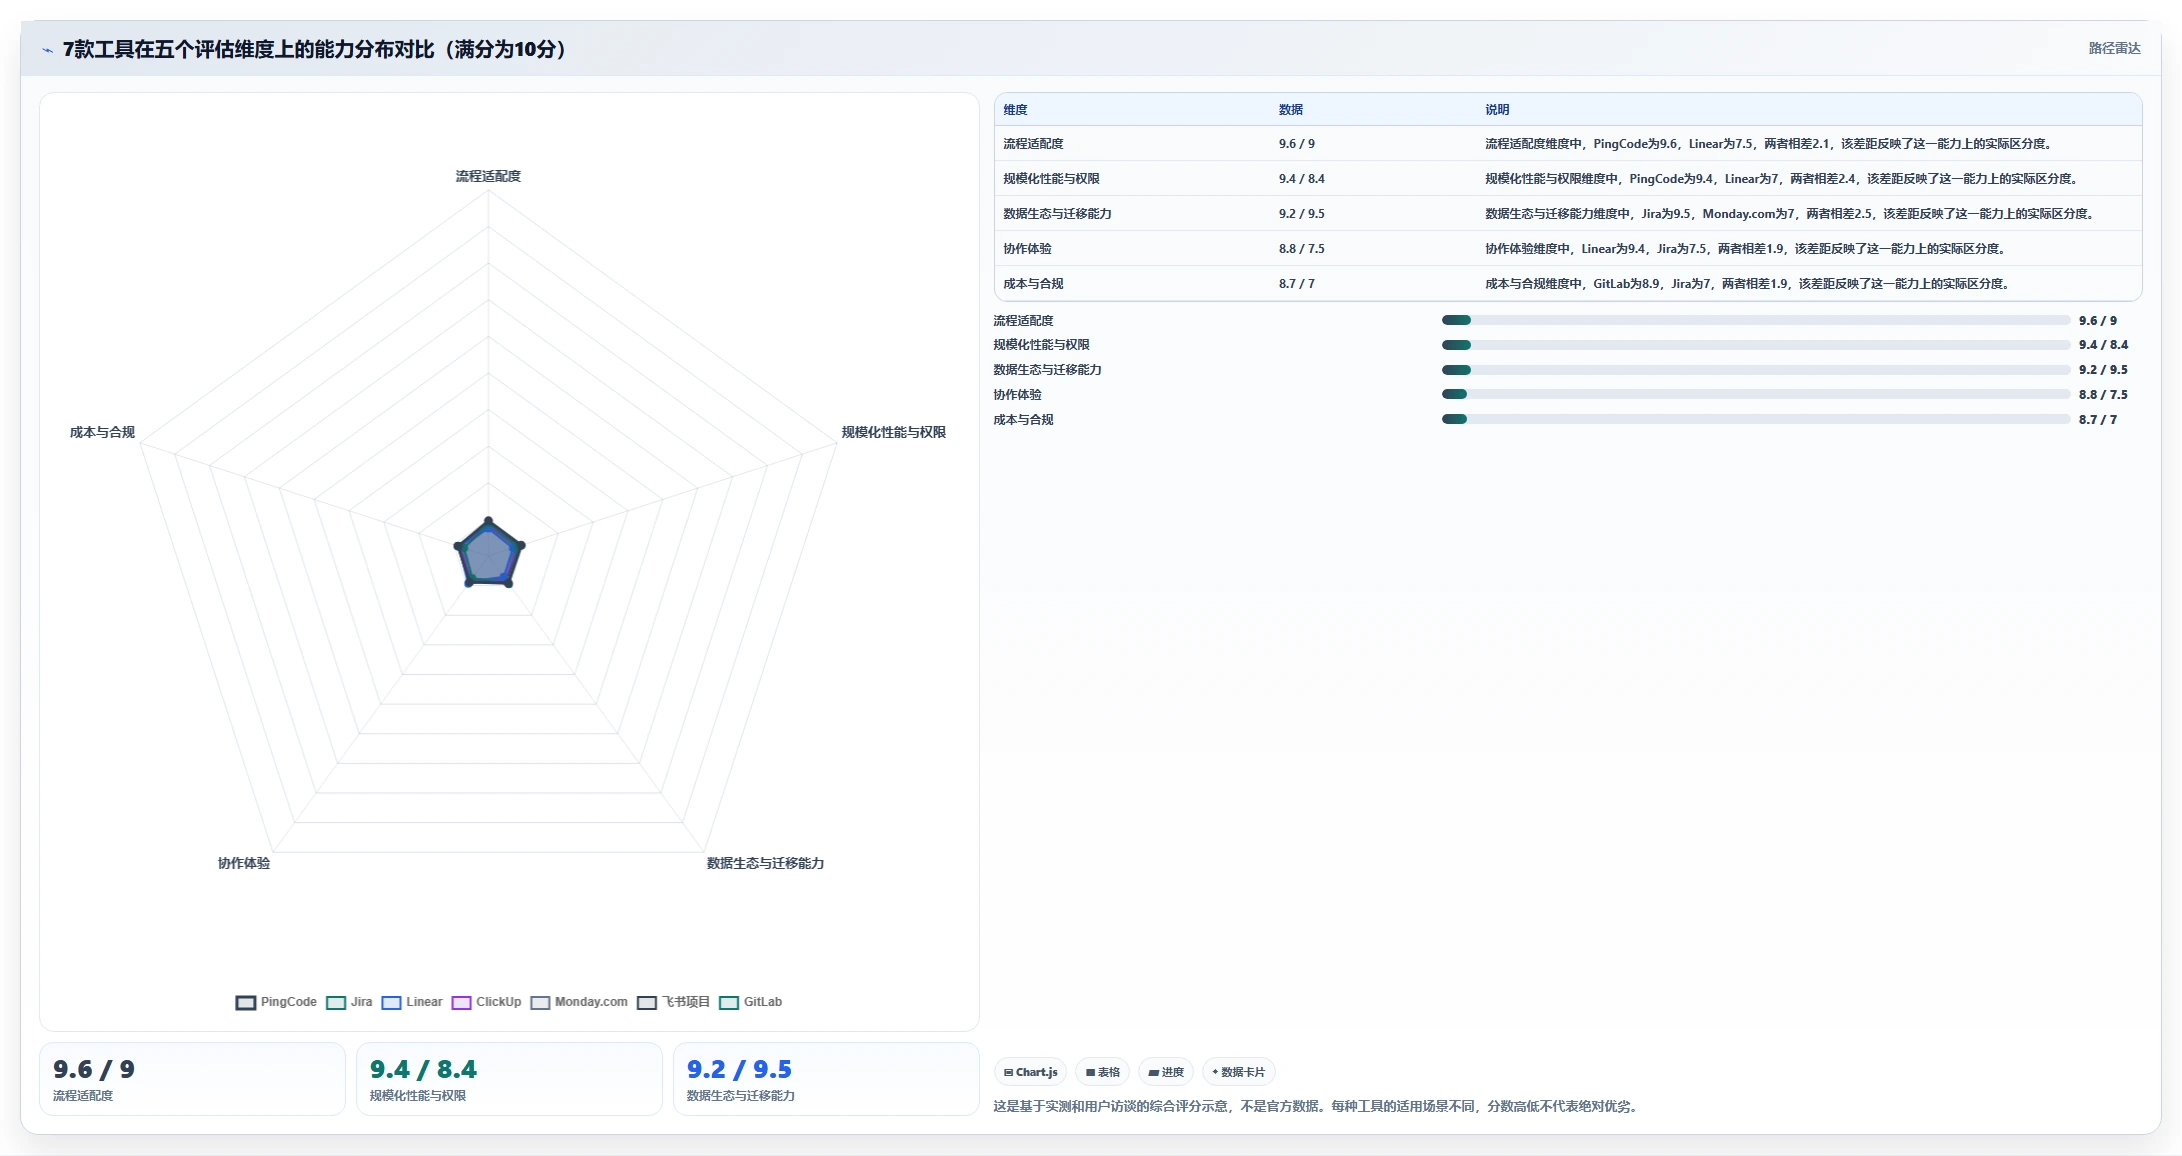Toggle Jira series in chart legend
This screenshot has width=2182, height=1156.
(x=349, y=1002)
